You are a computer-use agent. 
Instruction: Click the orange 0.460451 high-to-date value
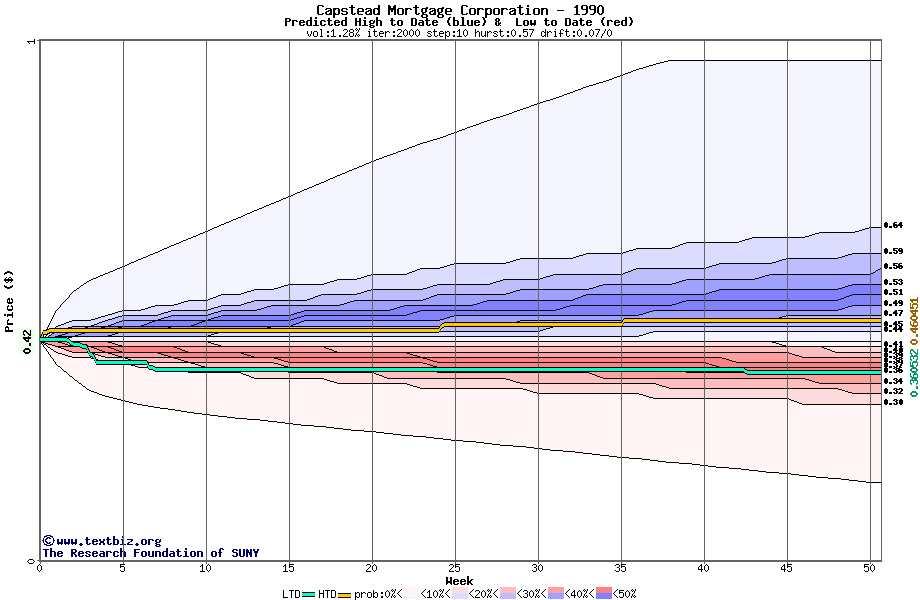(x=914, y=321)
